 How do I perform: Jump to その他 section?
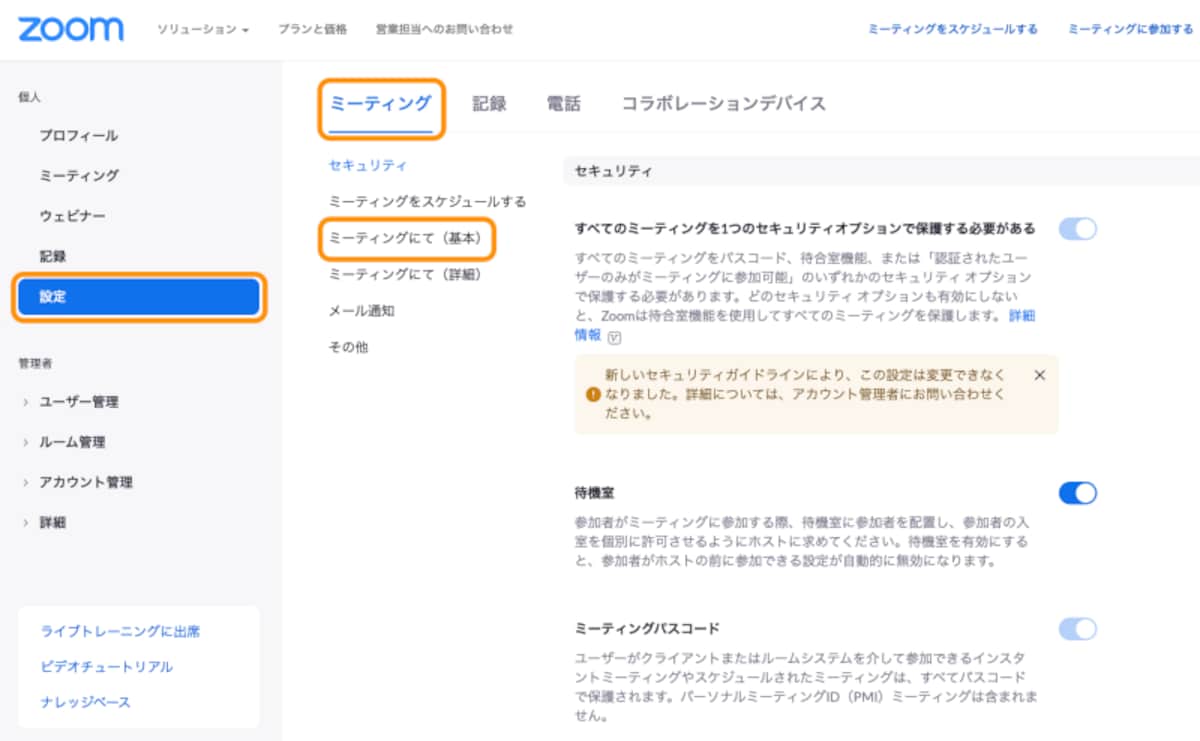(x=348, y=347)
